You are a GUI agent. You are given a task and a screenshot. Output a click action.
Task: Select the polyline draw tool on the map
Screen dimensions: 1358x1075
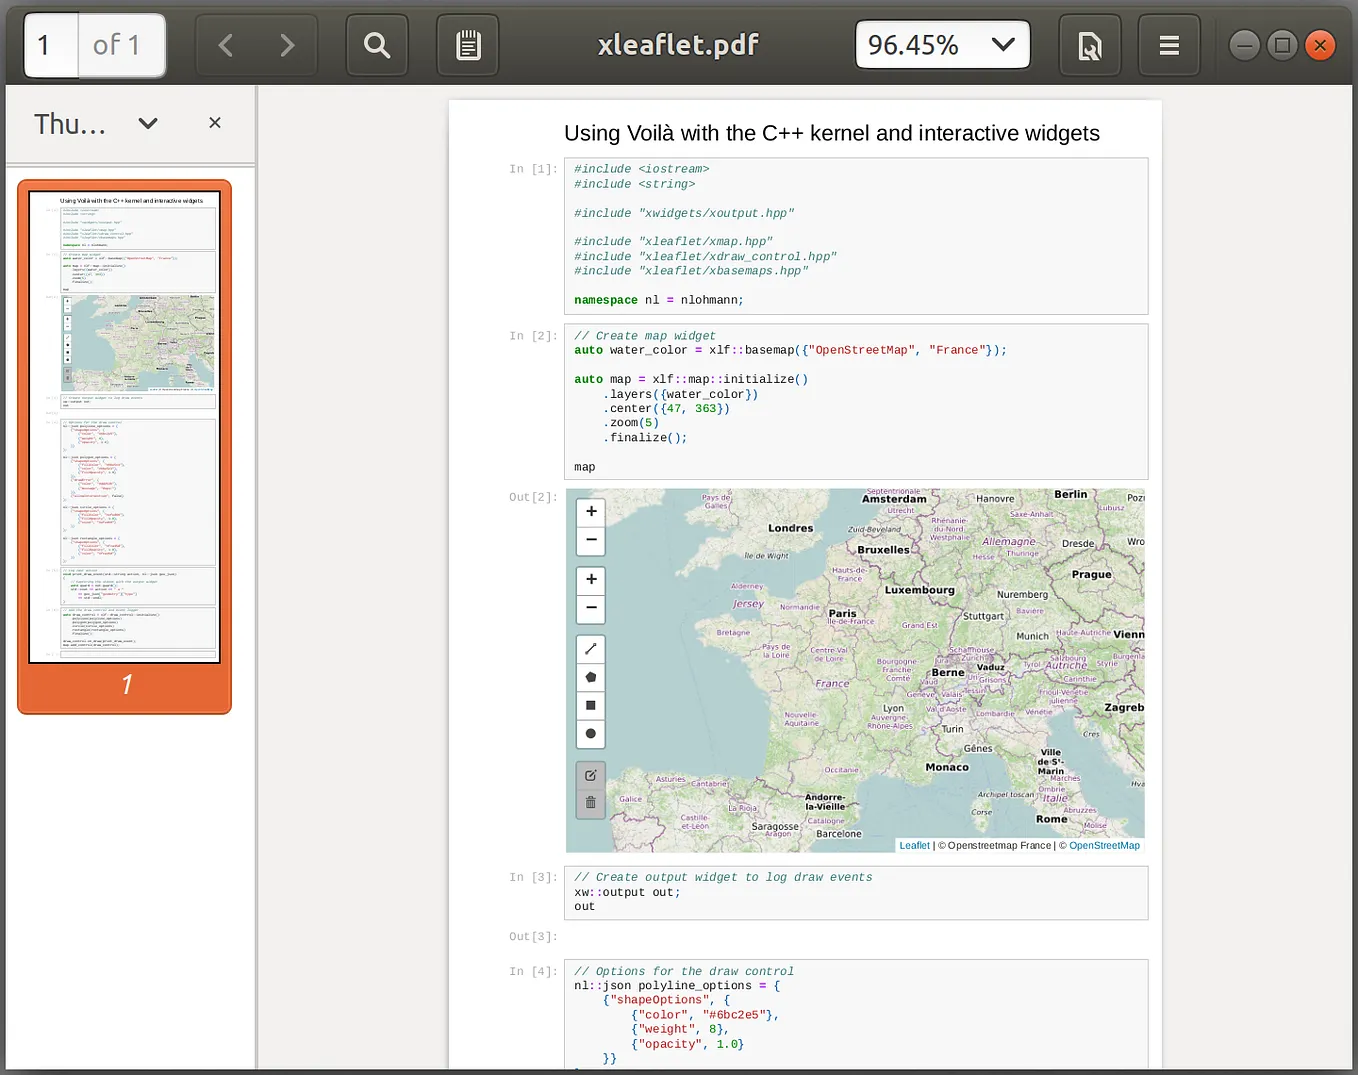click(x=590, y=648)
